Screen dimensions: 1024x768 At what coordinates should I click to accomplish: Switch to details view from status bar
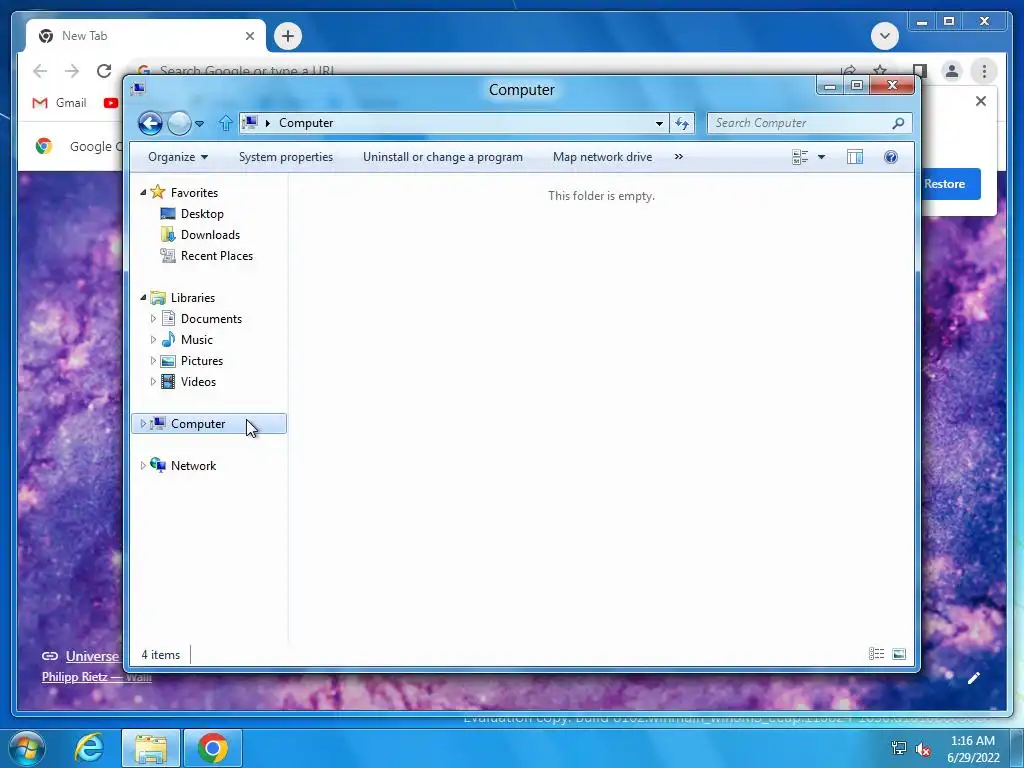(x=876, y=654)
